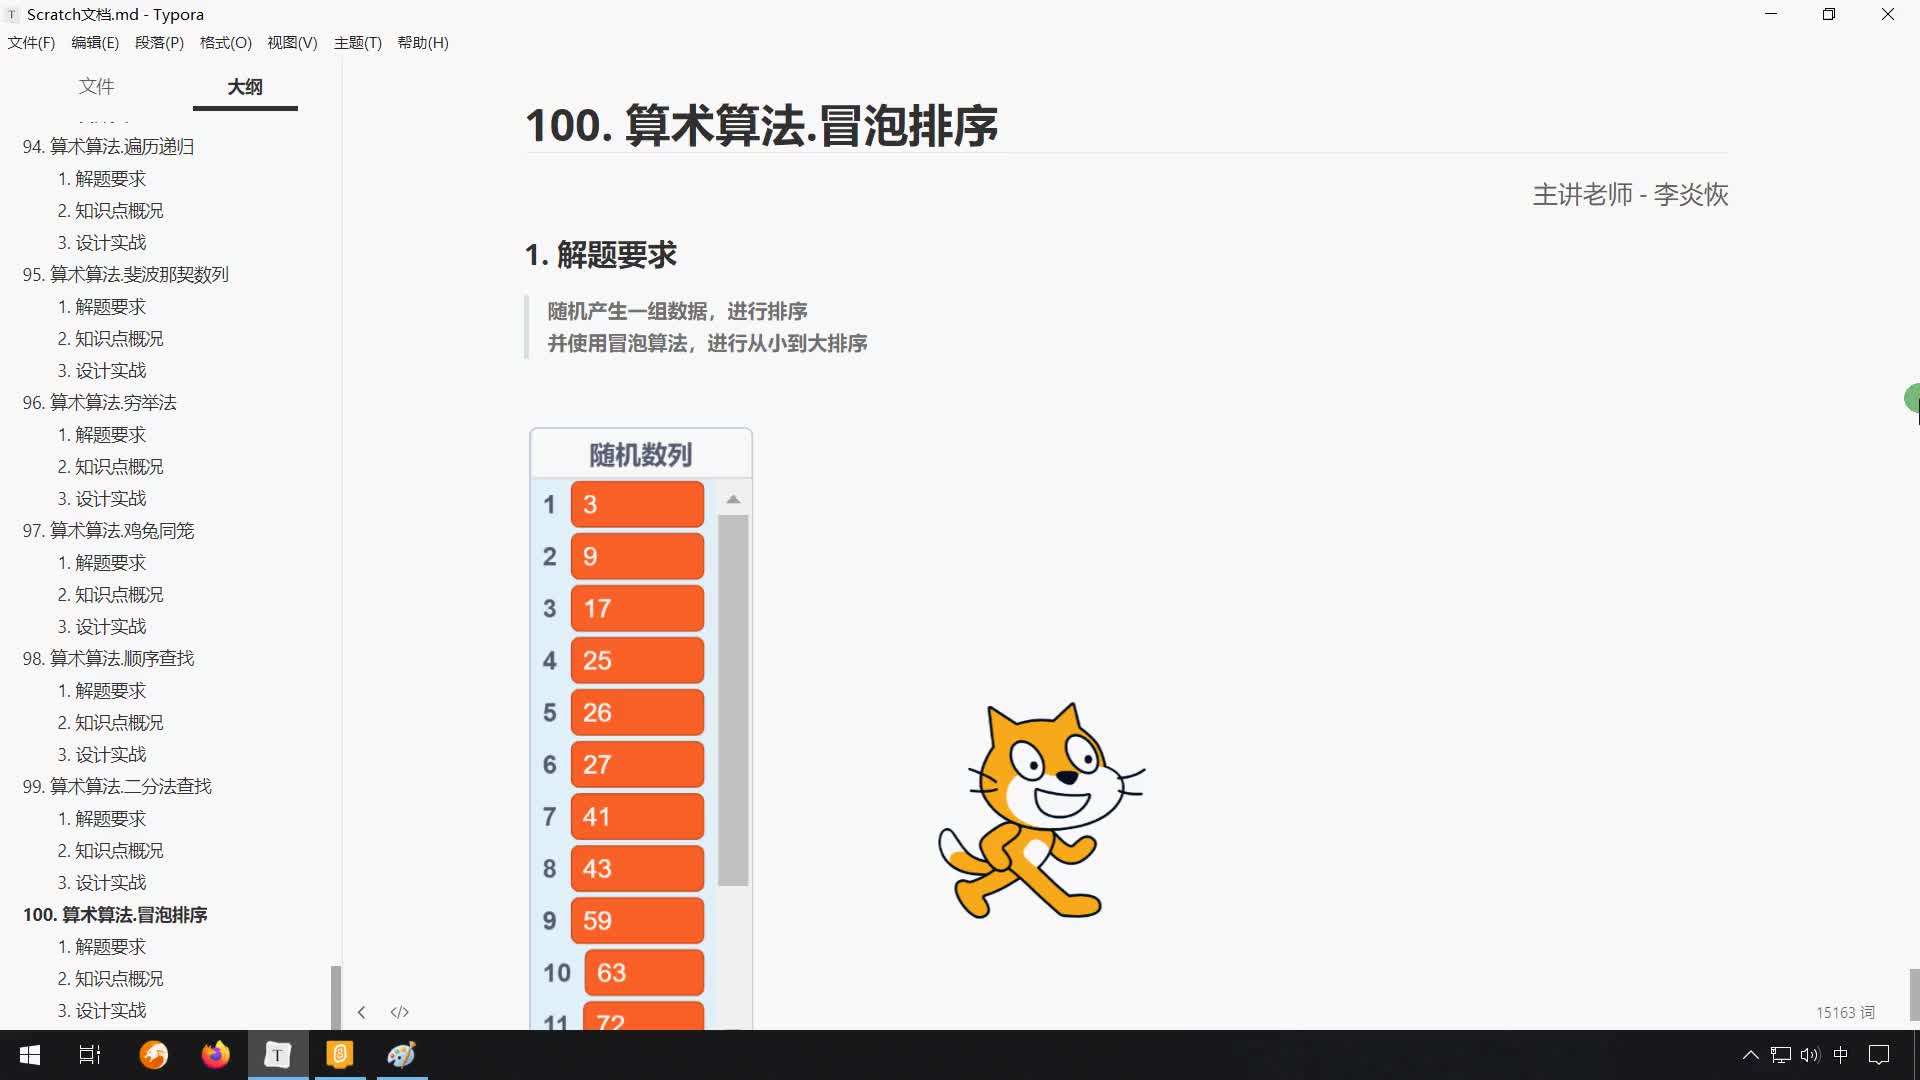
Task: Switch the Chinese input method indicator
Action: tap(1841, 1055)
